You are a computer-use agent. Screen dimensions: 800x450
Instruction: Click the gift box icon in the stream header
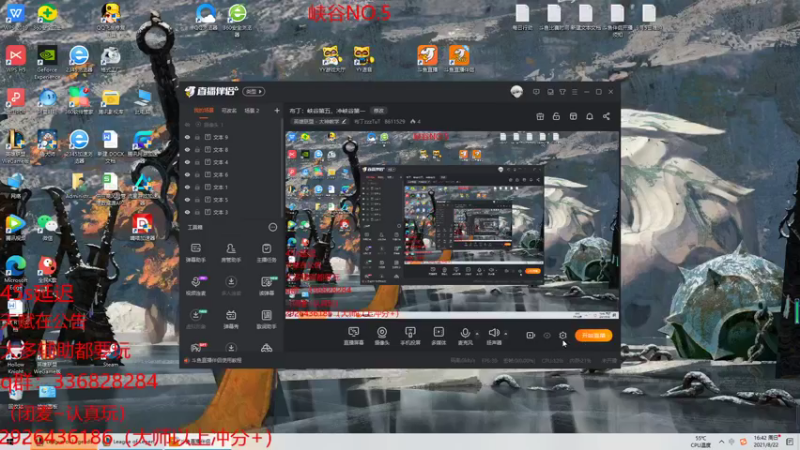[540, 117]
